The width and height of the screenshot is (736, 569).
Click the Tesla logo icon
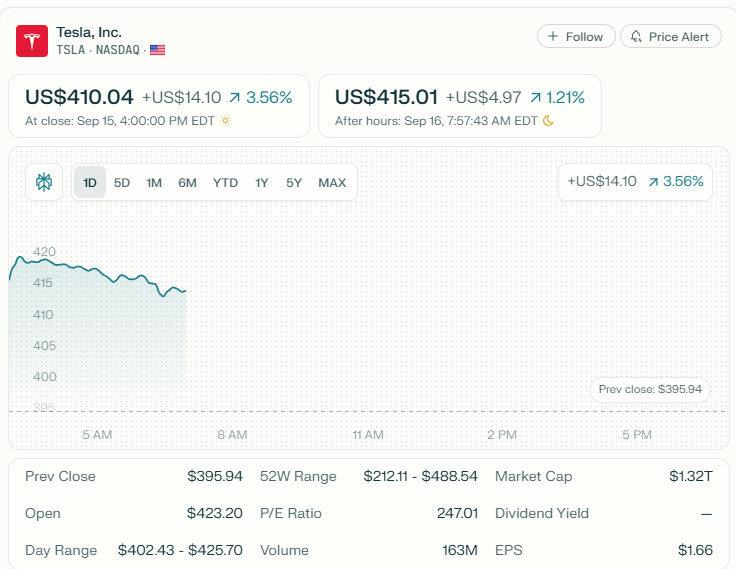tap(32, 41)
